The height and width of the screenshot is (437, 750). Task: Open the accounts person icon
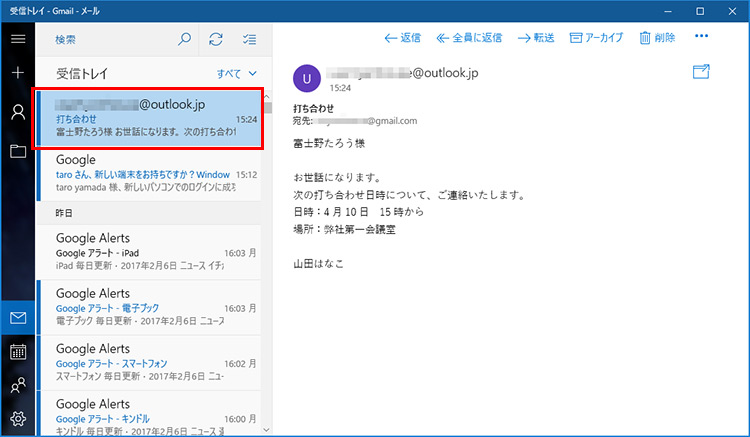coord(17,111)
